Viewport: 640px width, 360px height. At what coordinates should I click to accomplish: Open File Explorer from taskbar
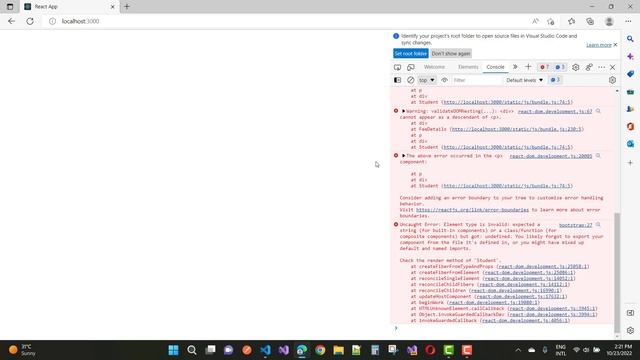point(338,350)
